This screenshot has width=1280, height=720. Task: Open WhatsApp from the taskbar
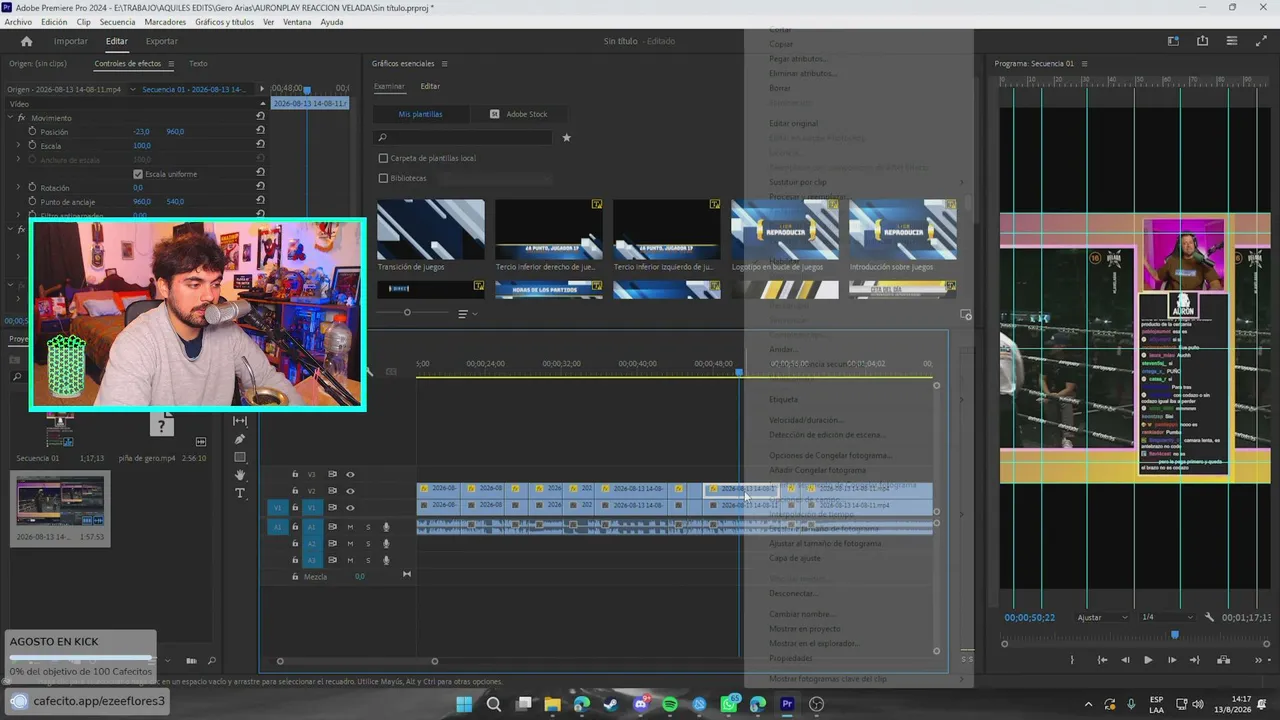[x=729, y=704]
